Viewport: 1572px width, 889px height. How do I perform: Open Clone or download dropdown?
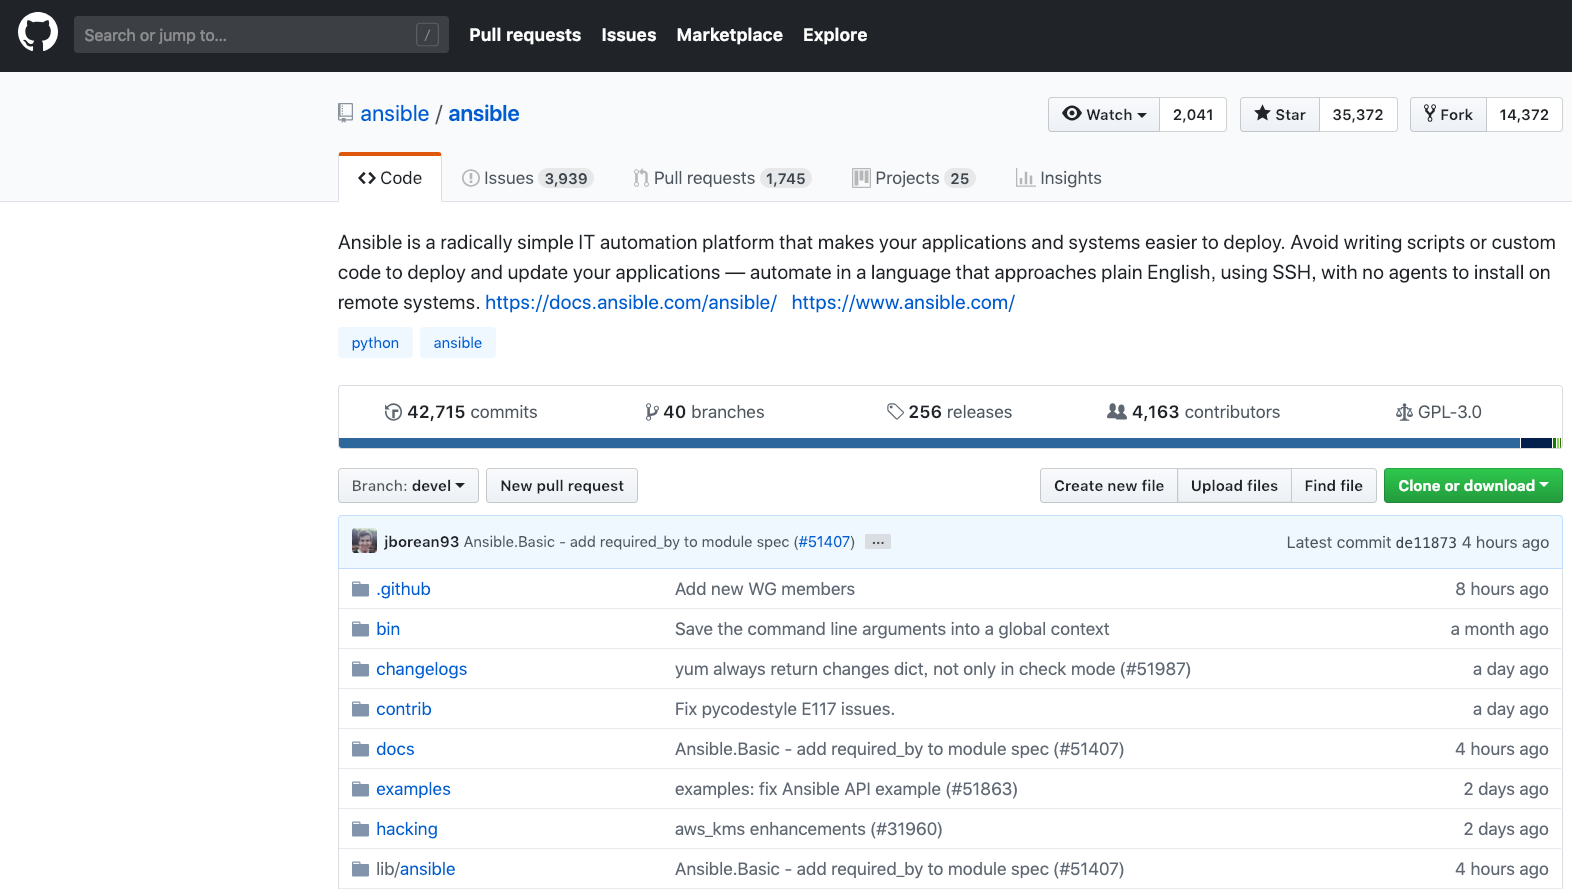[1473, 485]
